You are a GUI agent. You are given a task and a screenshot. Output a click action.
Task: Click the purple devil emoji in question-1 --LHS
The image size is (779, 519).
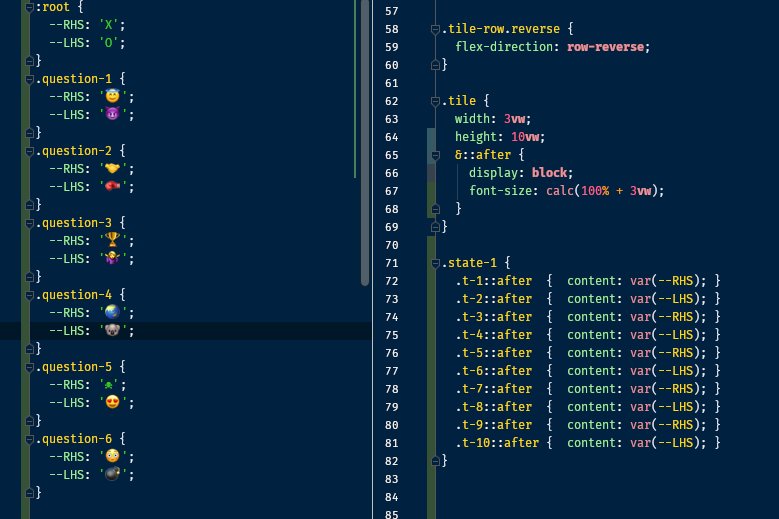[x=113, y=114]
